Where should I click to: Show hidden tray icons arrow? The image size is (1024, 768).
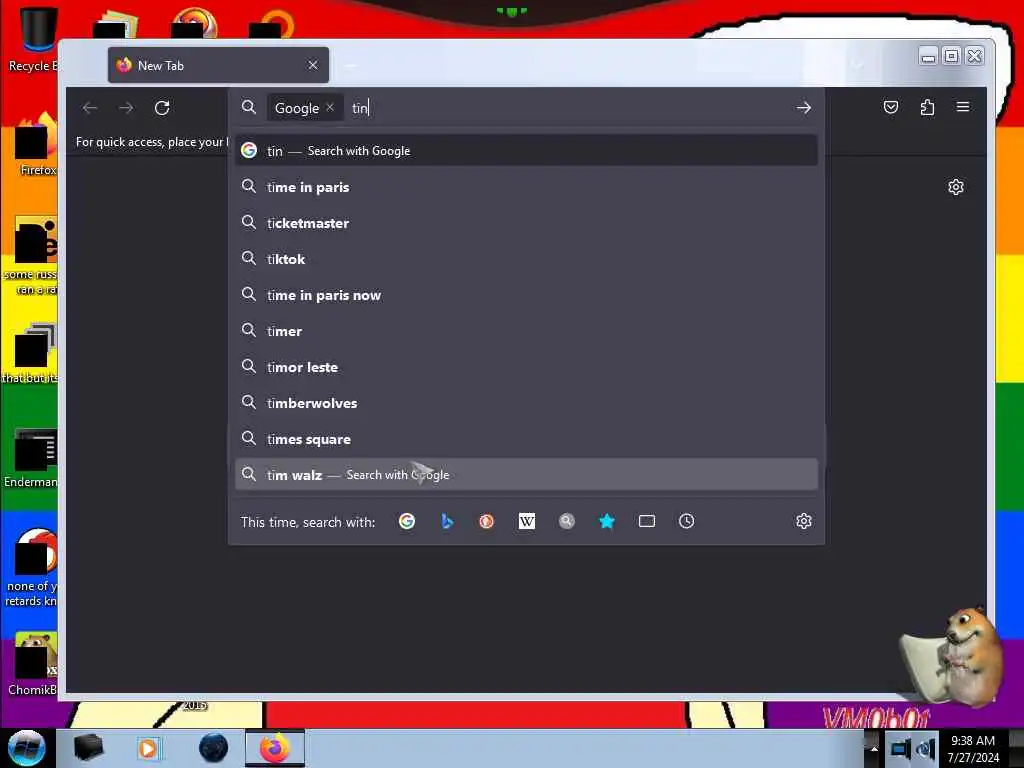coord(874,748)
